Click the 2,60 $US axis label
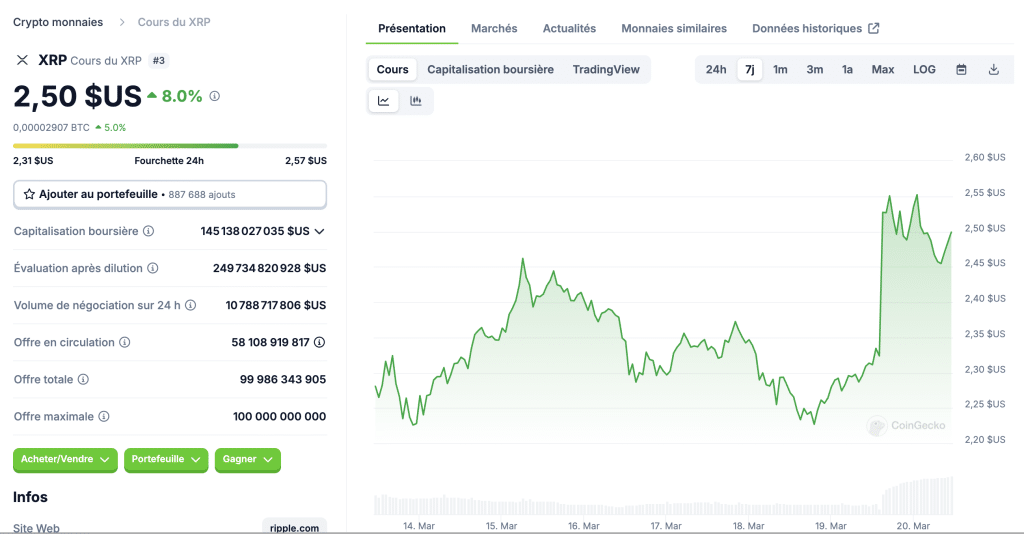Viewport: 1024px width, 534px height. [985, 157]
